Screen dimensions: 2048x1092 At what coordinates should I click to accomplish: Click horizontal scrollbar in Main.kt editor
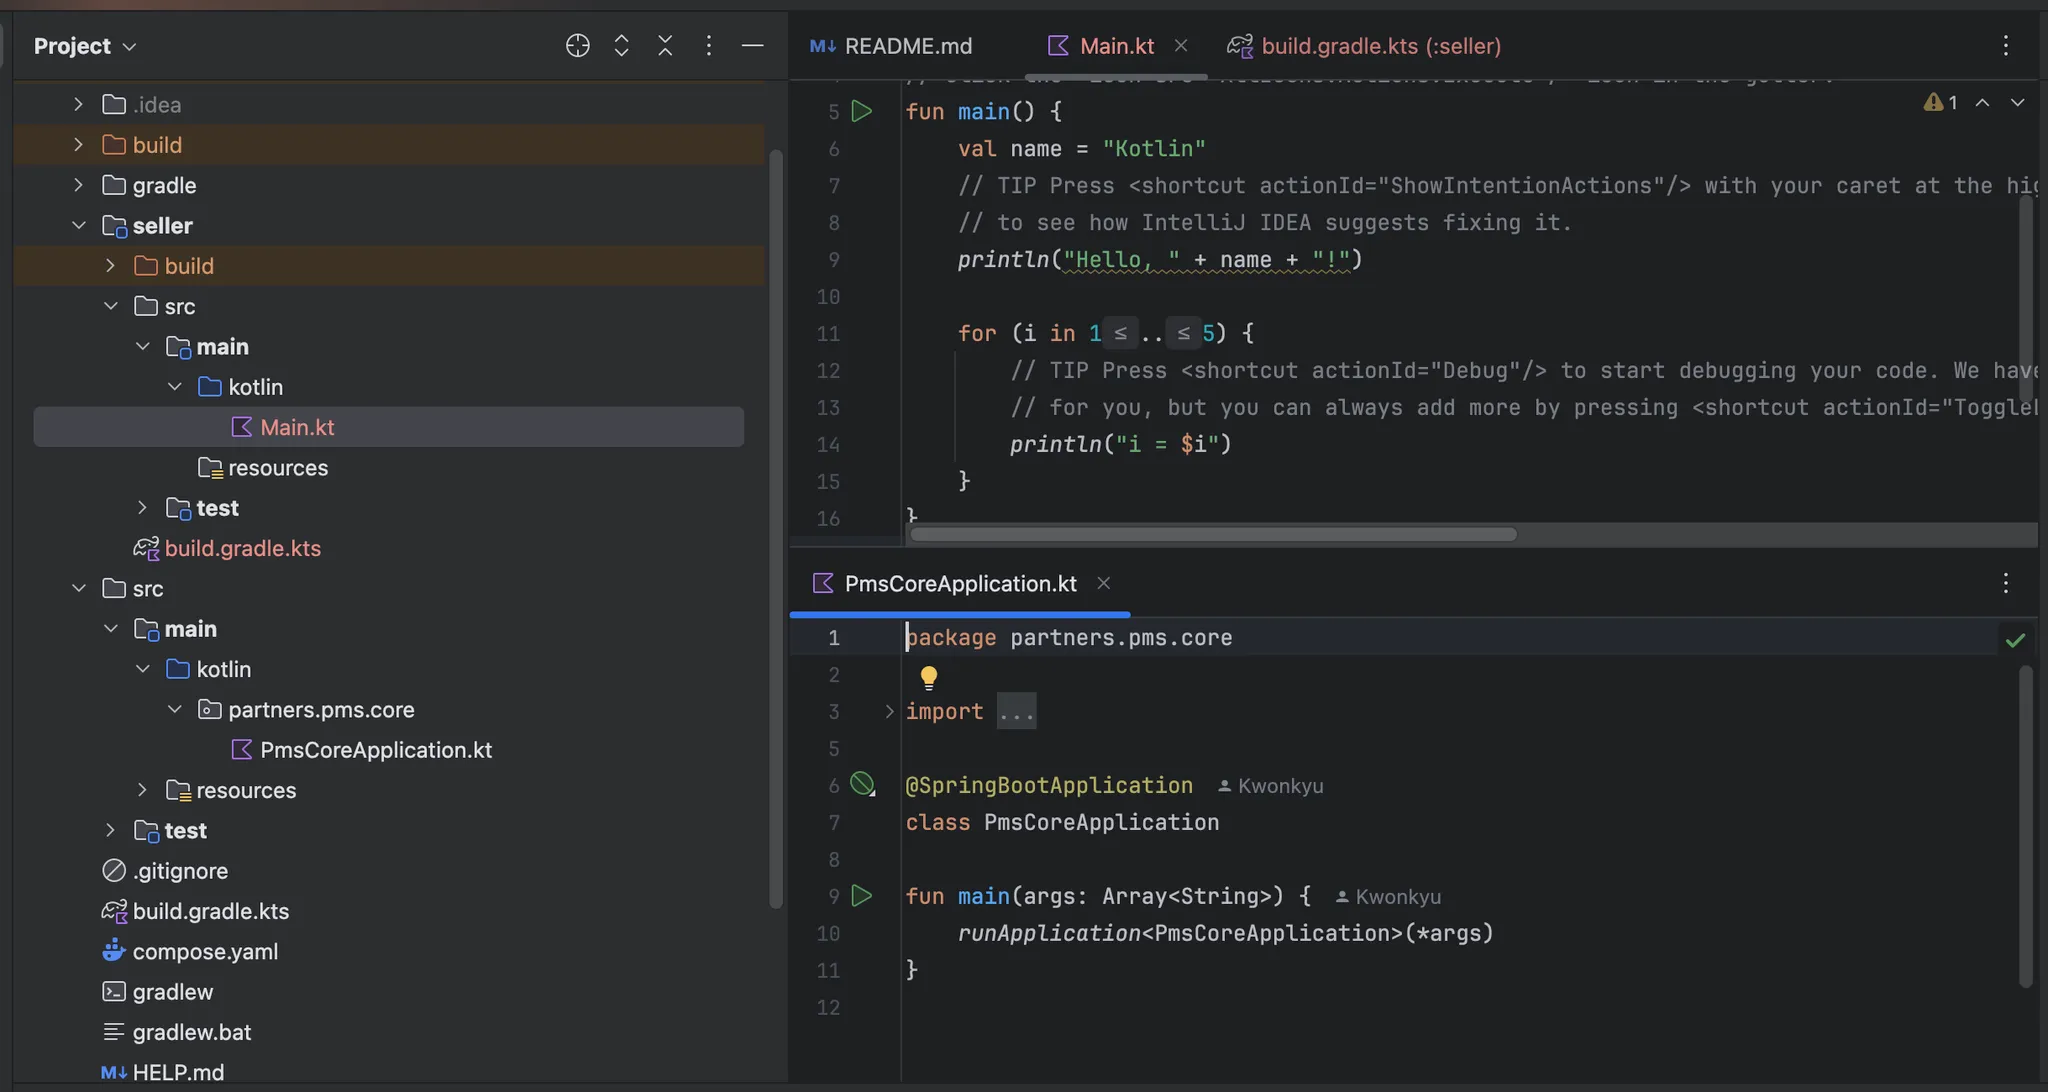1212,534
